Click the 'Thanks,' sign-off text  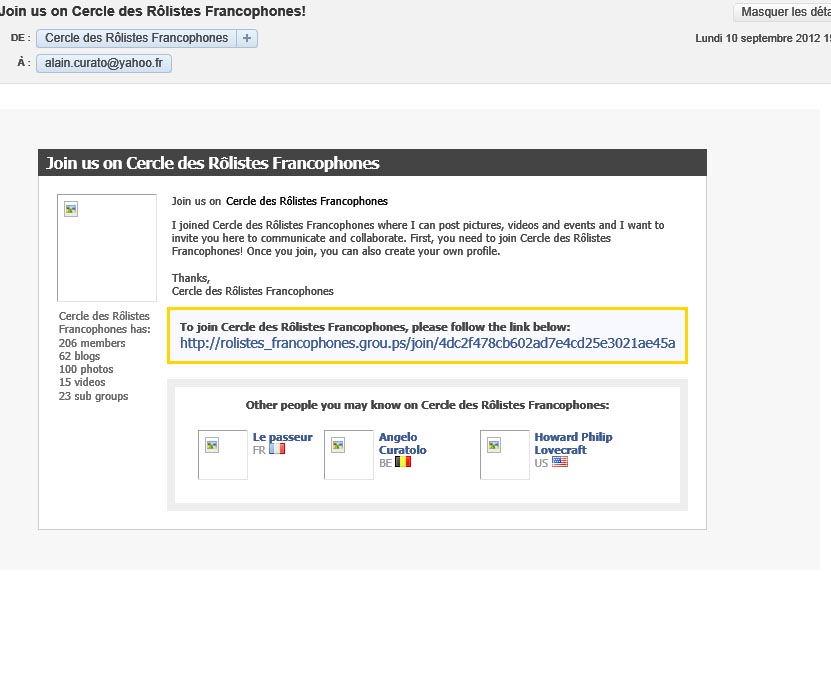point(191,278)
